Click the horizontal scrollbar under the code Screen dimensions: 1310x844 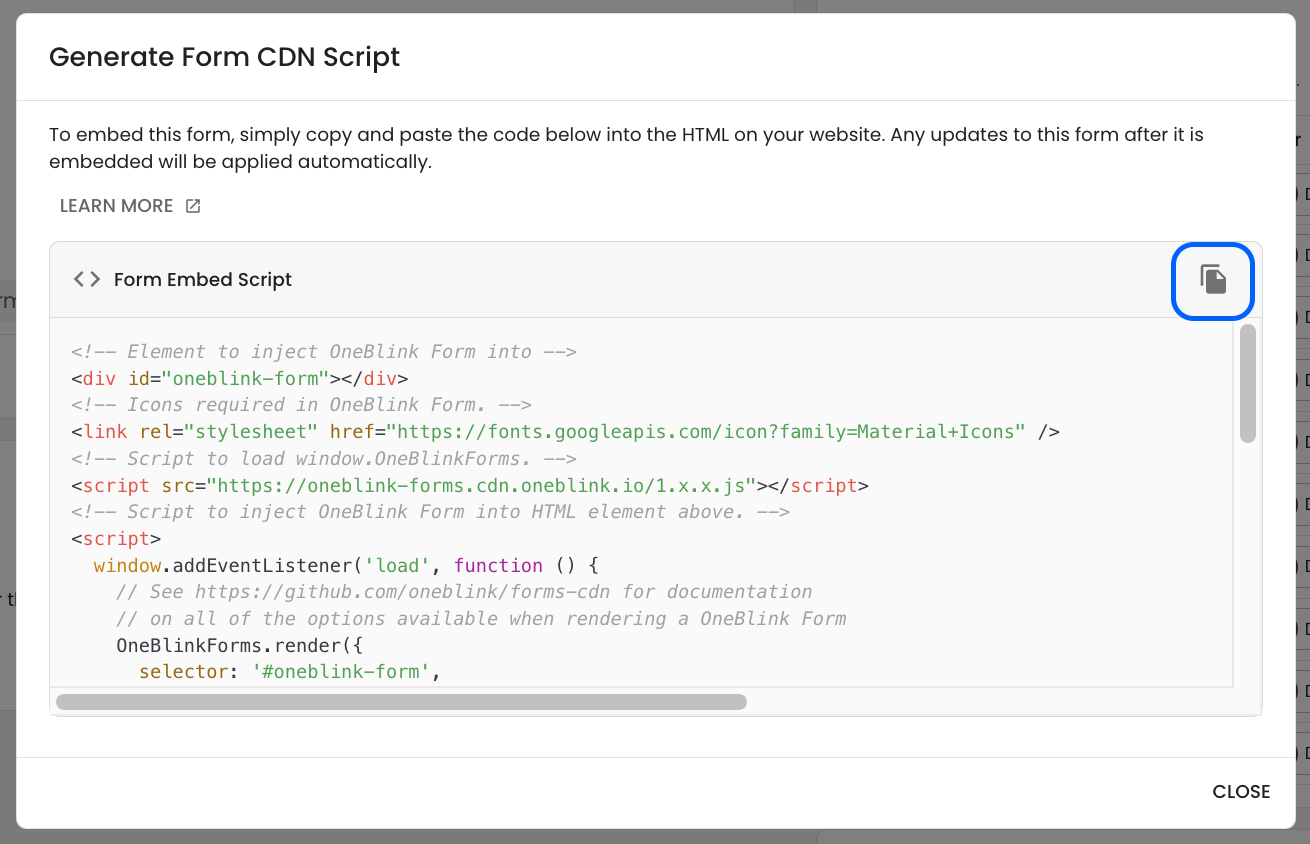[401, 702]
